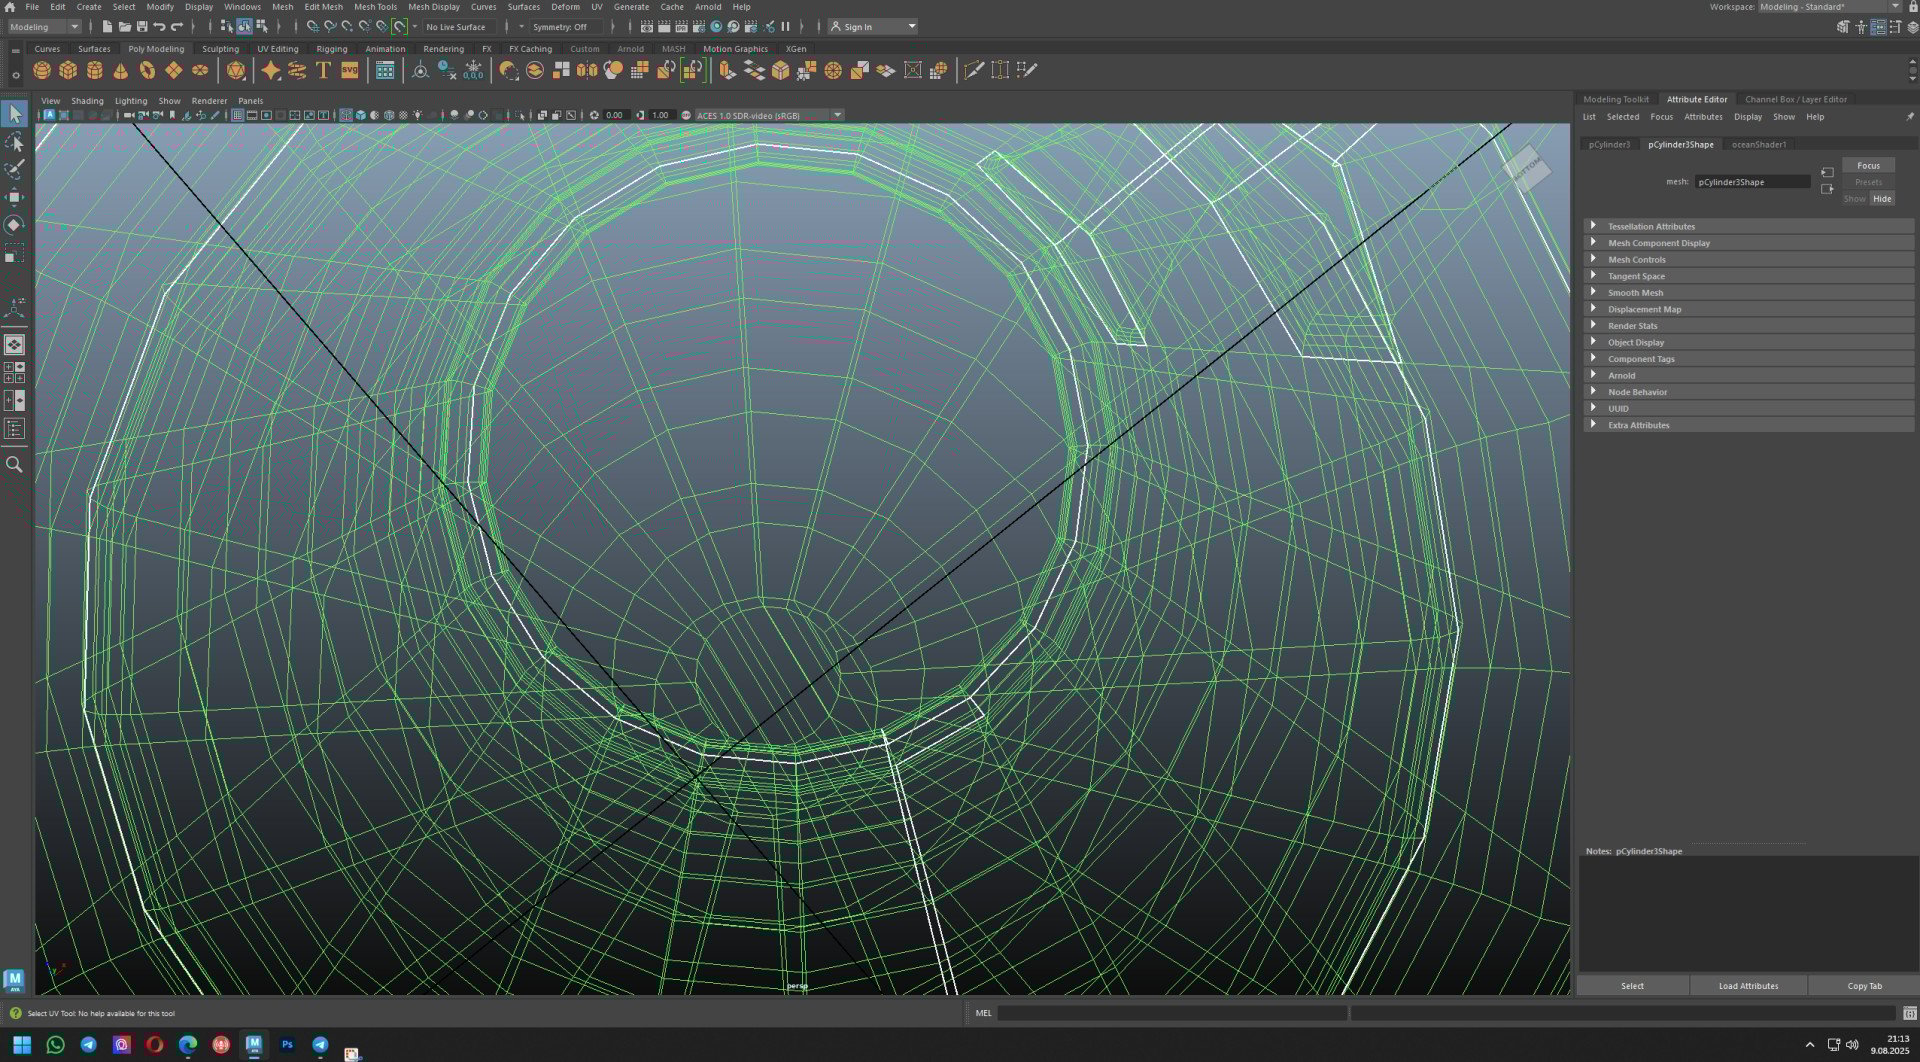The width and height of the screenshot is (1920, 1062).
Task: Select the Paint Selection tool
Action: [14, 169]
